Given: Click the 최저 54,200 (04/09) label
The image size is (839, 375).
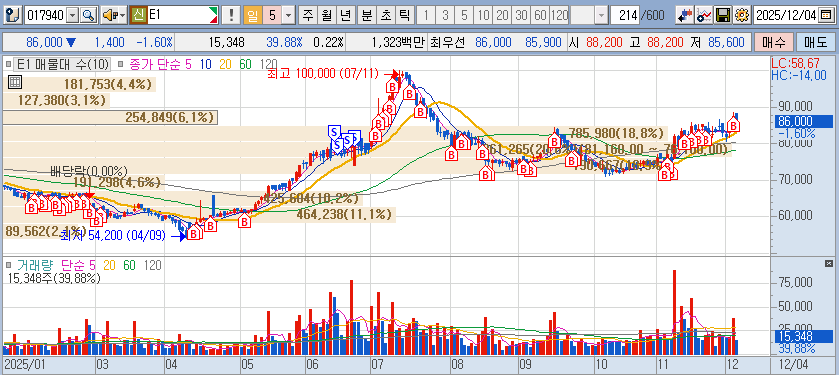Looking at the screenshot, I should (x=112, y=235).
